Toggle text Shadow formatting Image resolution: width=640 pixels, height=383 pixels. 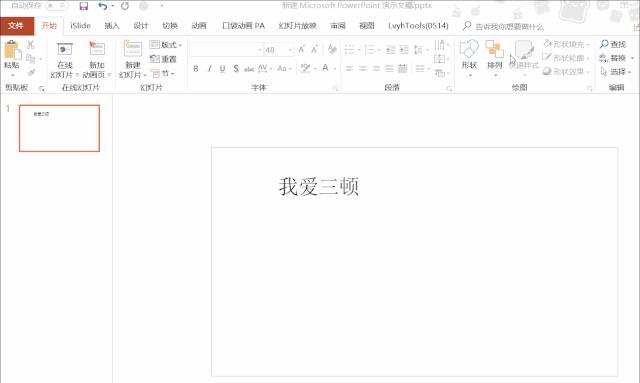pyautogui.click(x=236, y=69)
